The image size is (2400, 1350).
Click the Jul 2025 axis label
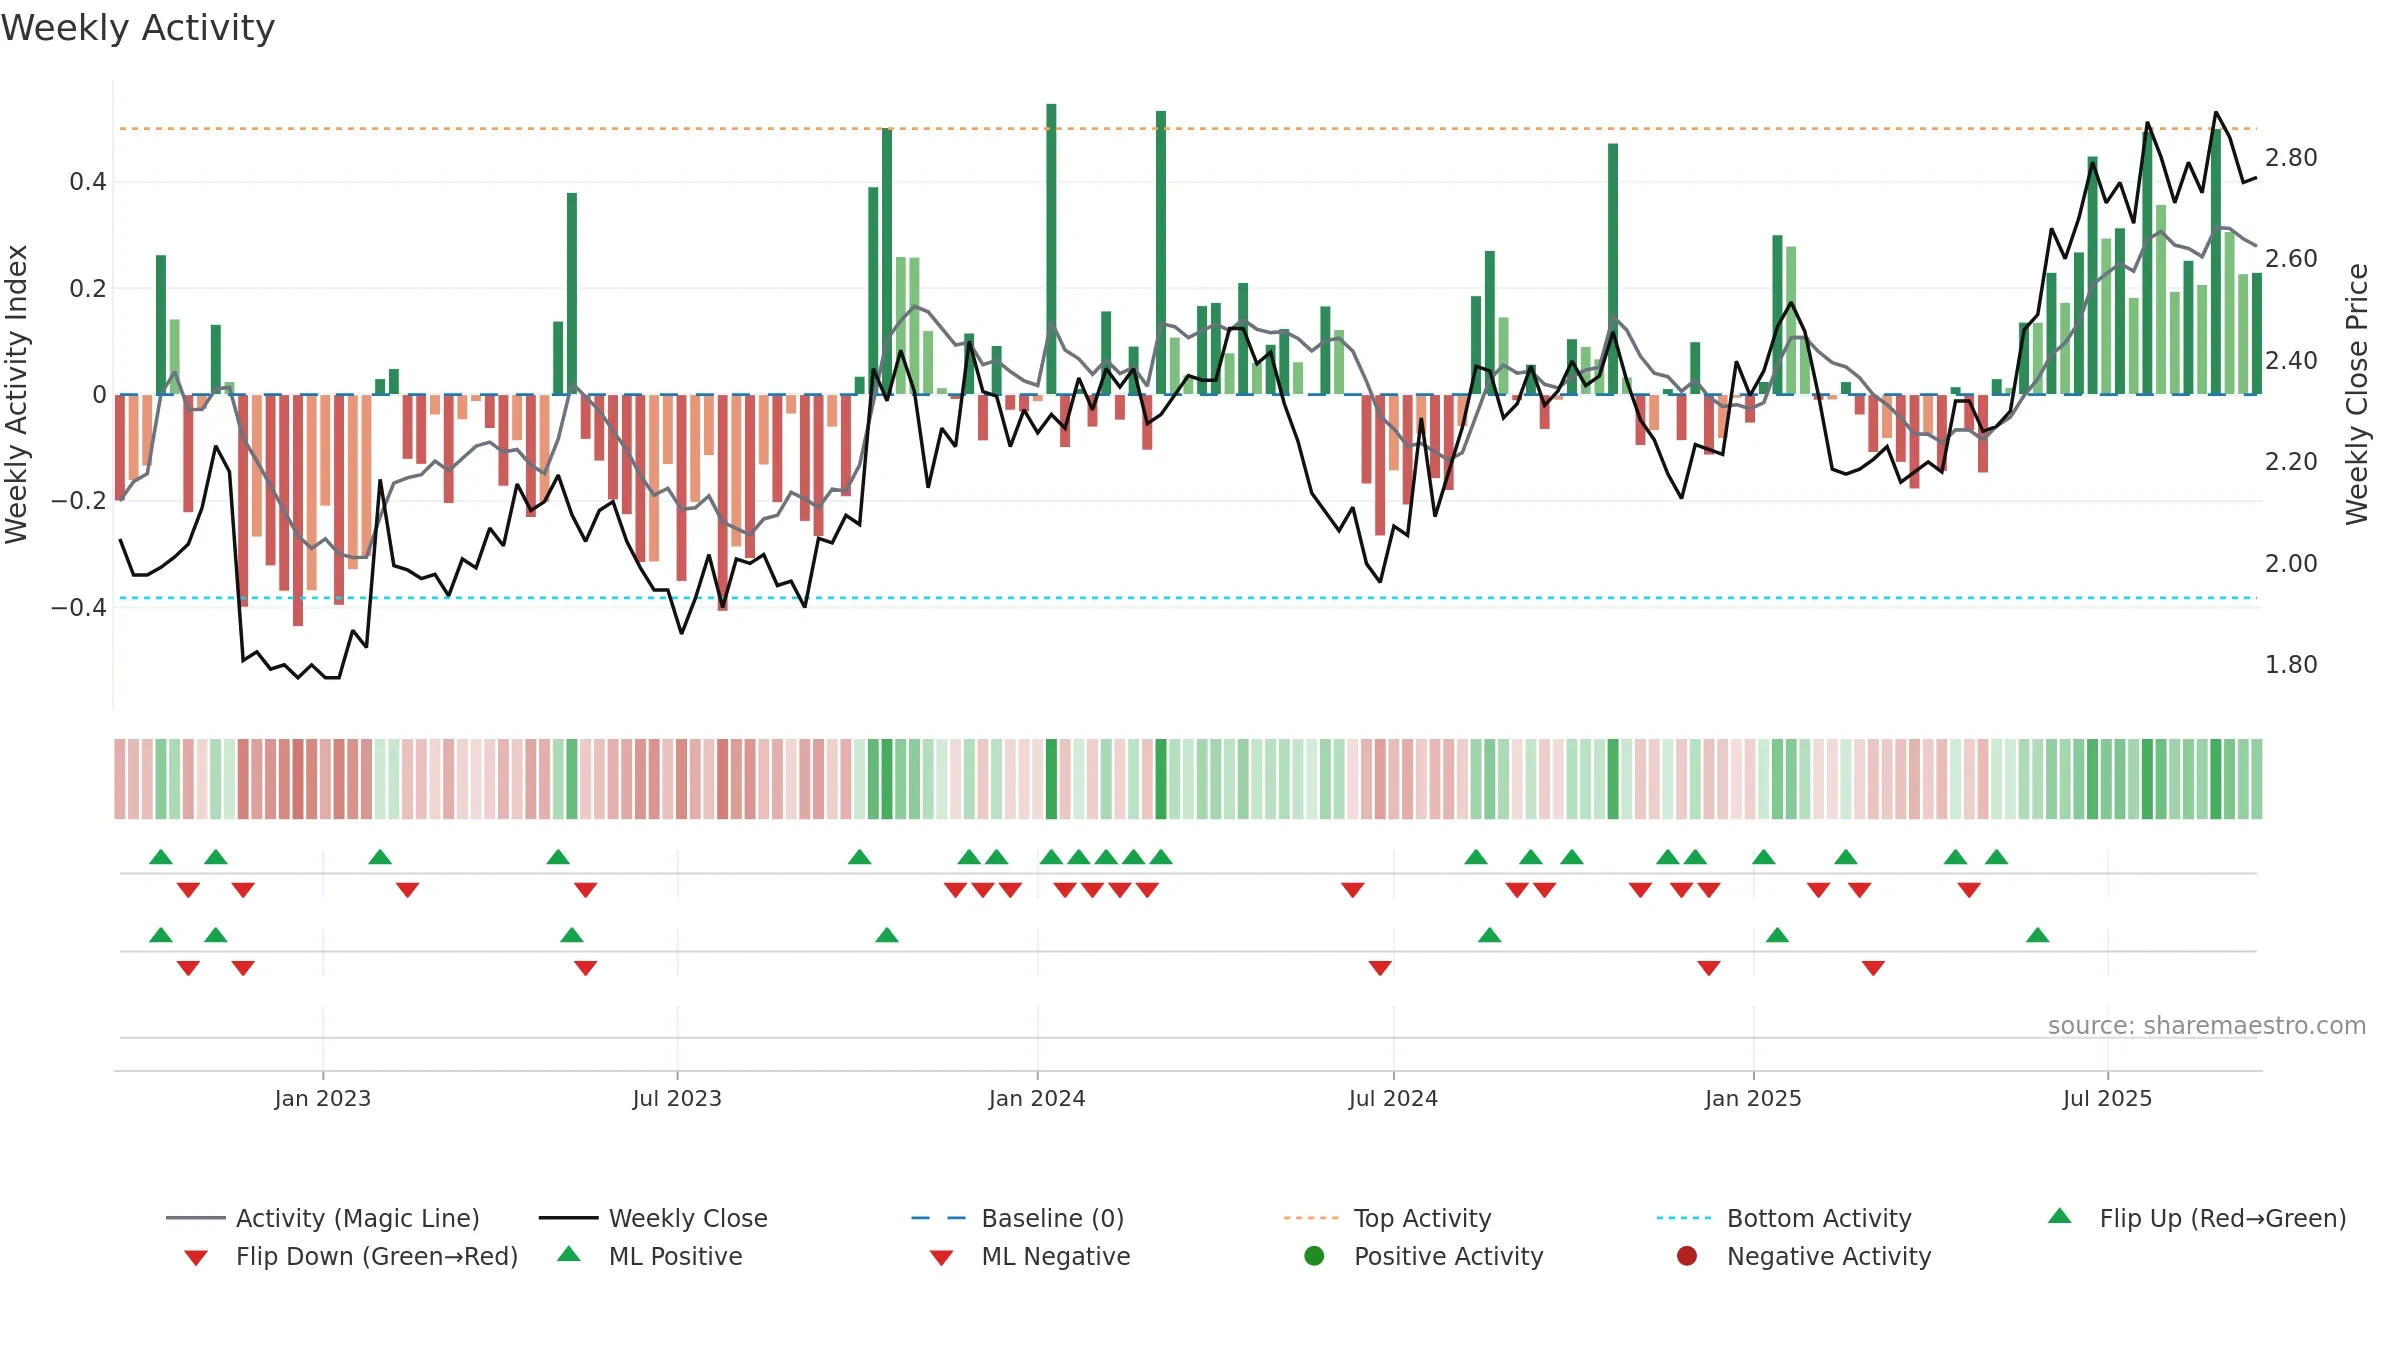coord(2107,1098)
